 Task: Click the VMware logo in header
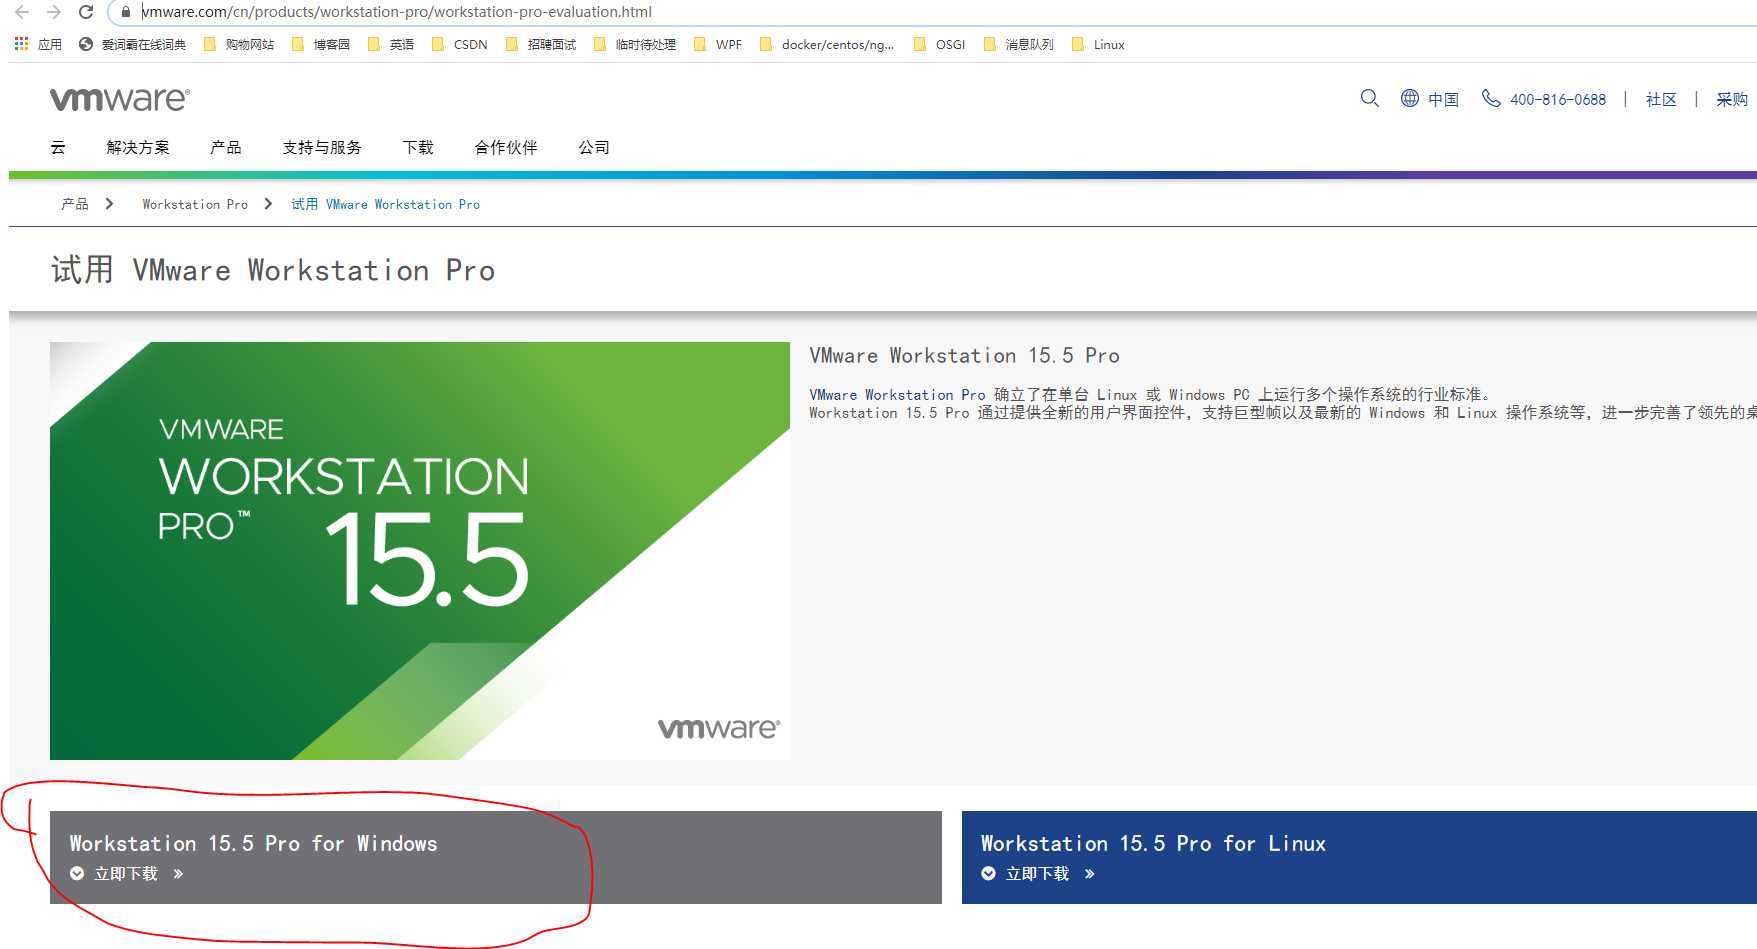(x=120, y=99)
